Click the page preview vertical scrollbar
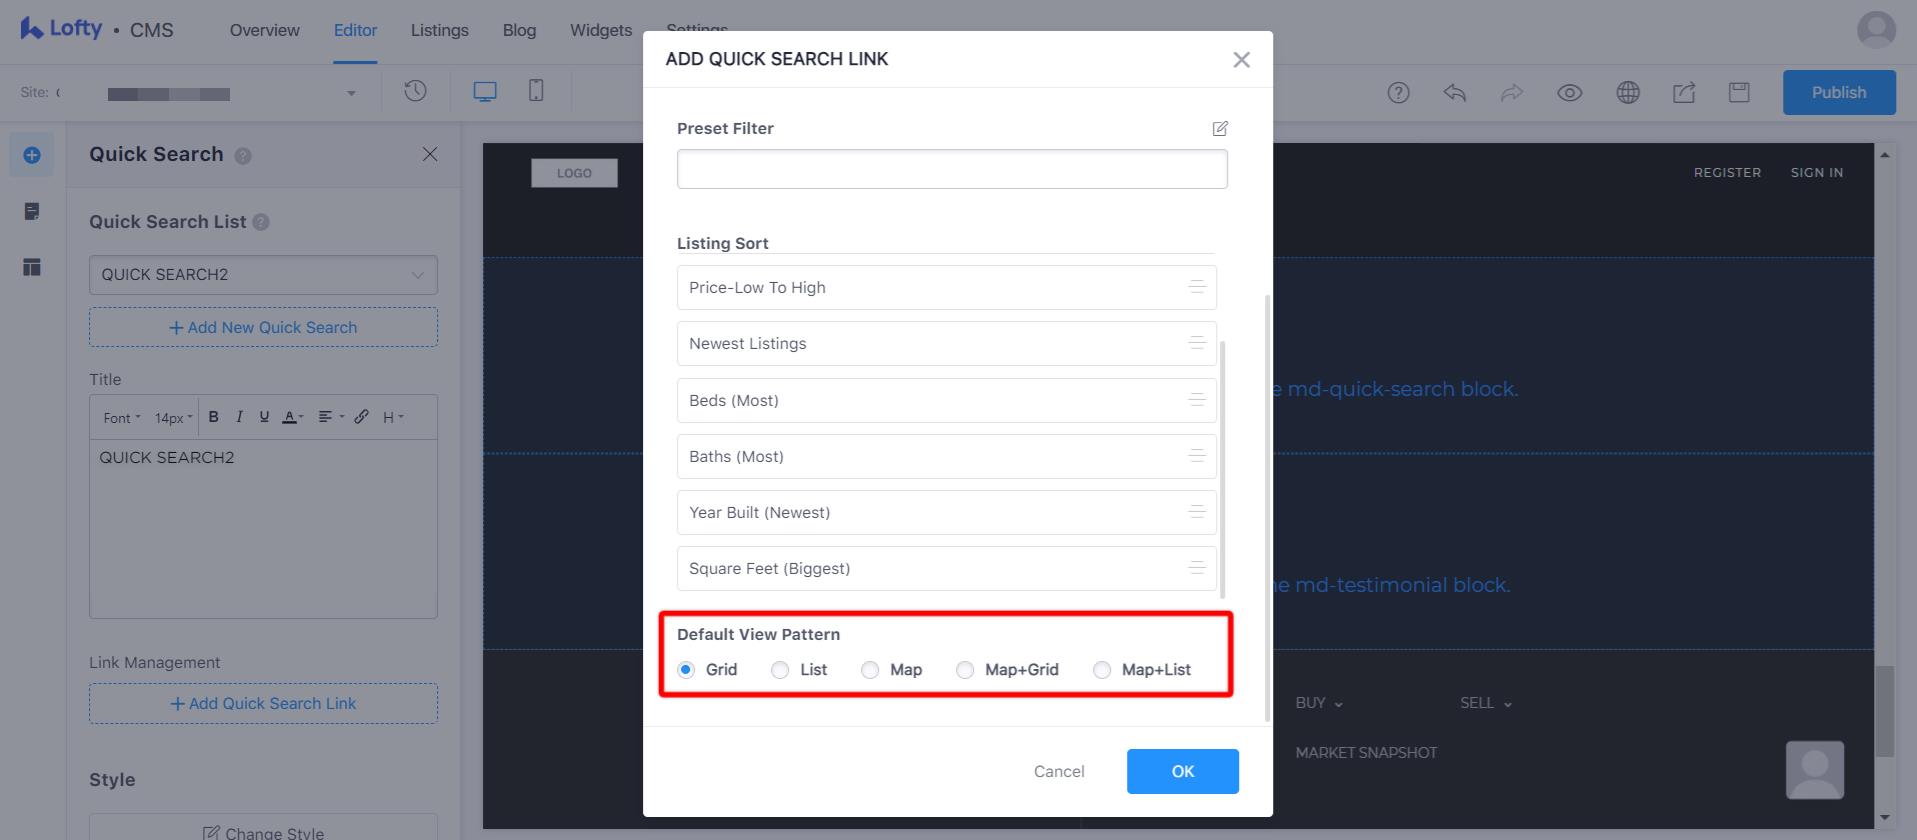 pyautogui.click(x=1884, y=711)
